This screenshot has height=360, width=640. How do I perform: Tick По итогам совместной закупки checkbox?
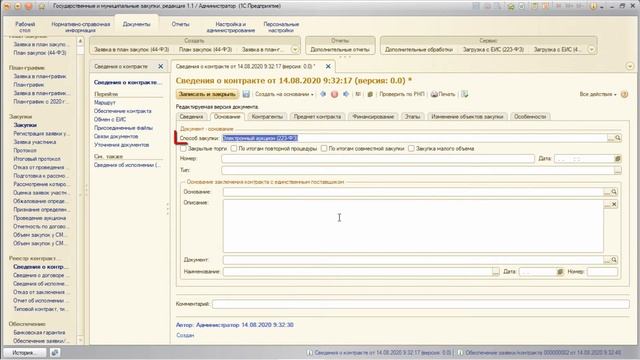coord(324,149)
